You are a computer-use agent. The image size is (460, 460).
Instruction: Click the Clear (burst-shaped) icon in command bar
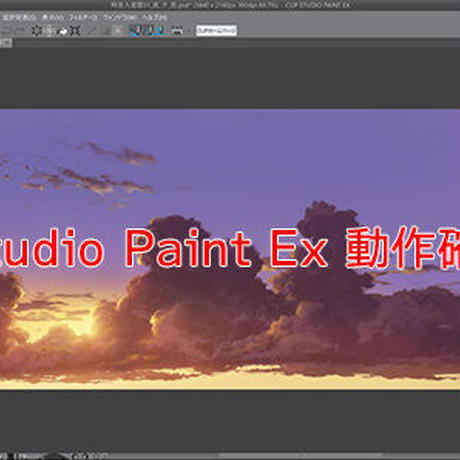[37, 31]
